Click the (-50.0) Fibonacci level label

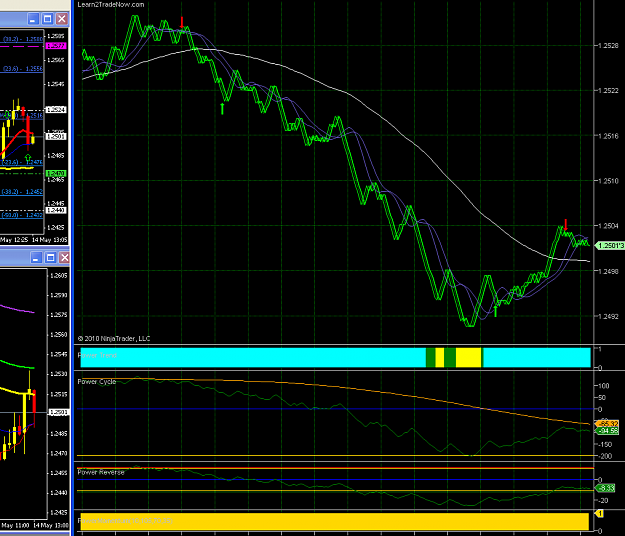pos(22,215)
